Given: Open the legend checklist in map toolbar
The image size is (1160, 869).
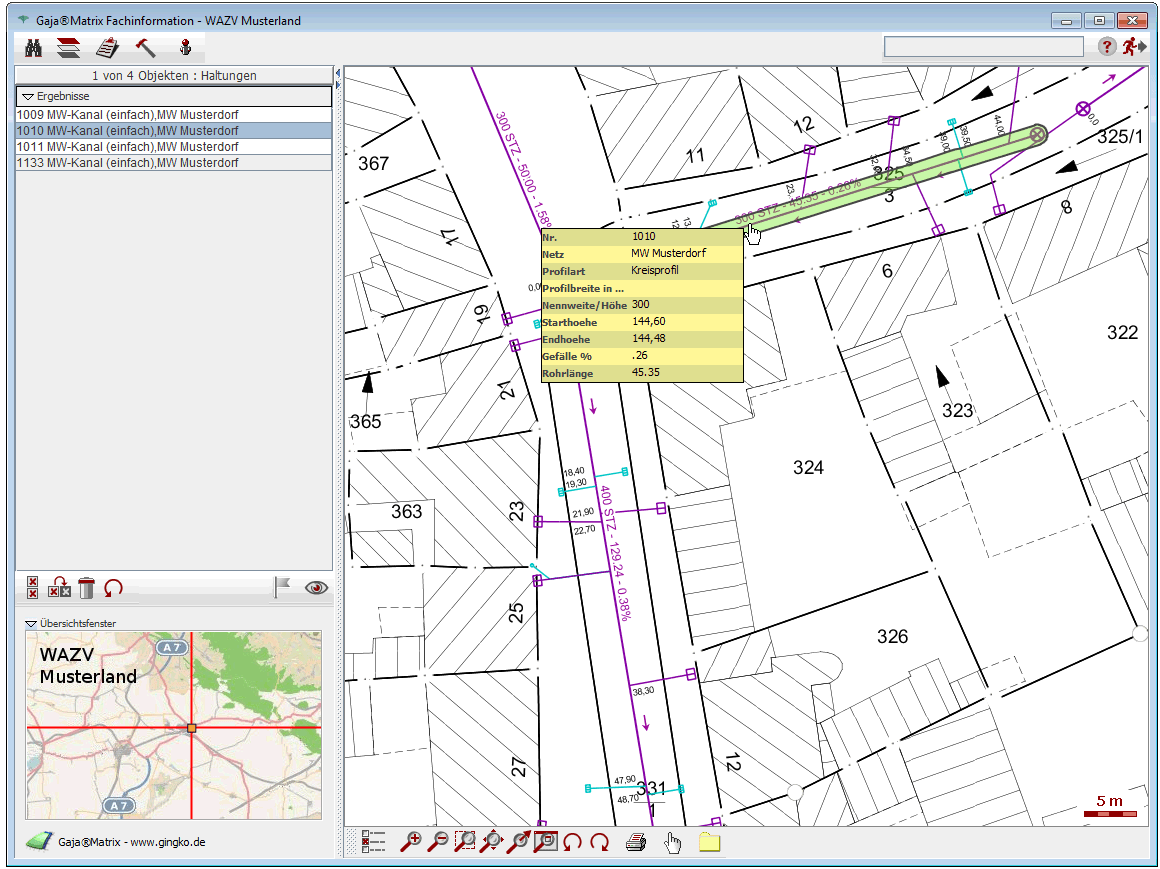Looking at the screenshot, I should 374,842.
